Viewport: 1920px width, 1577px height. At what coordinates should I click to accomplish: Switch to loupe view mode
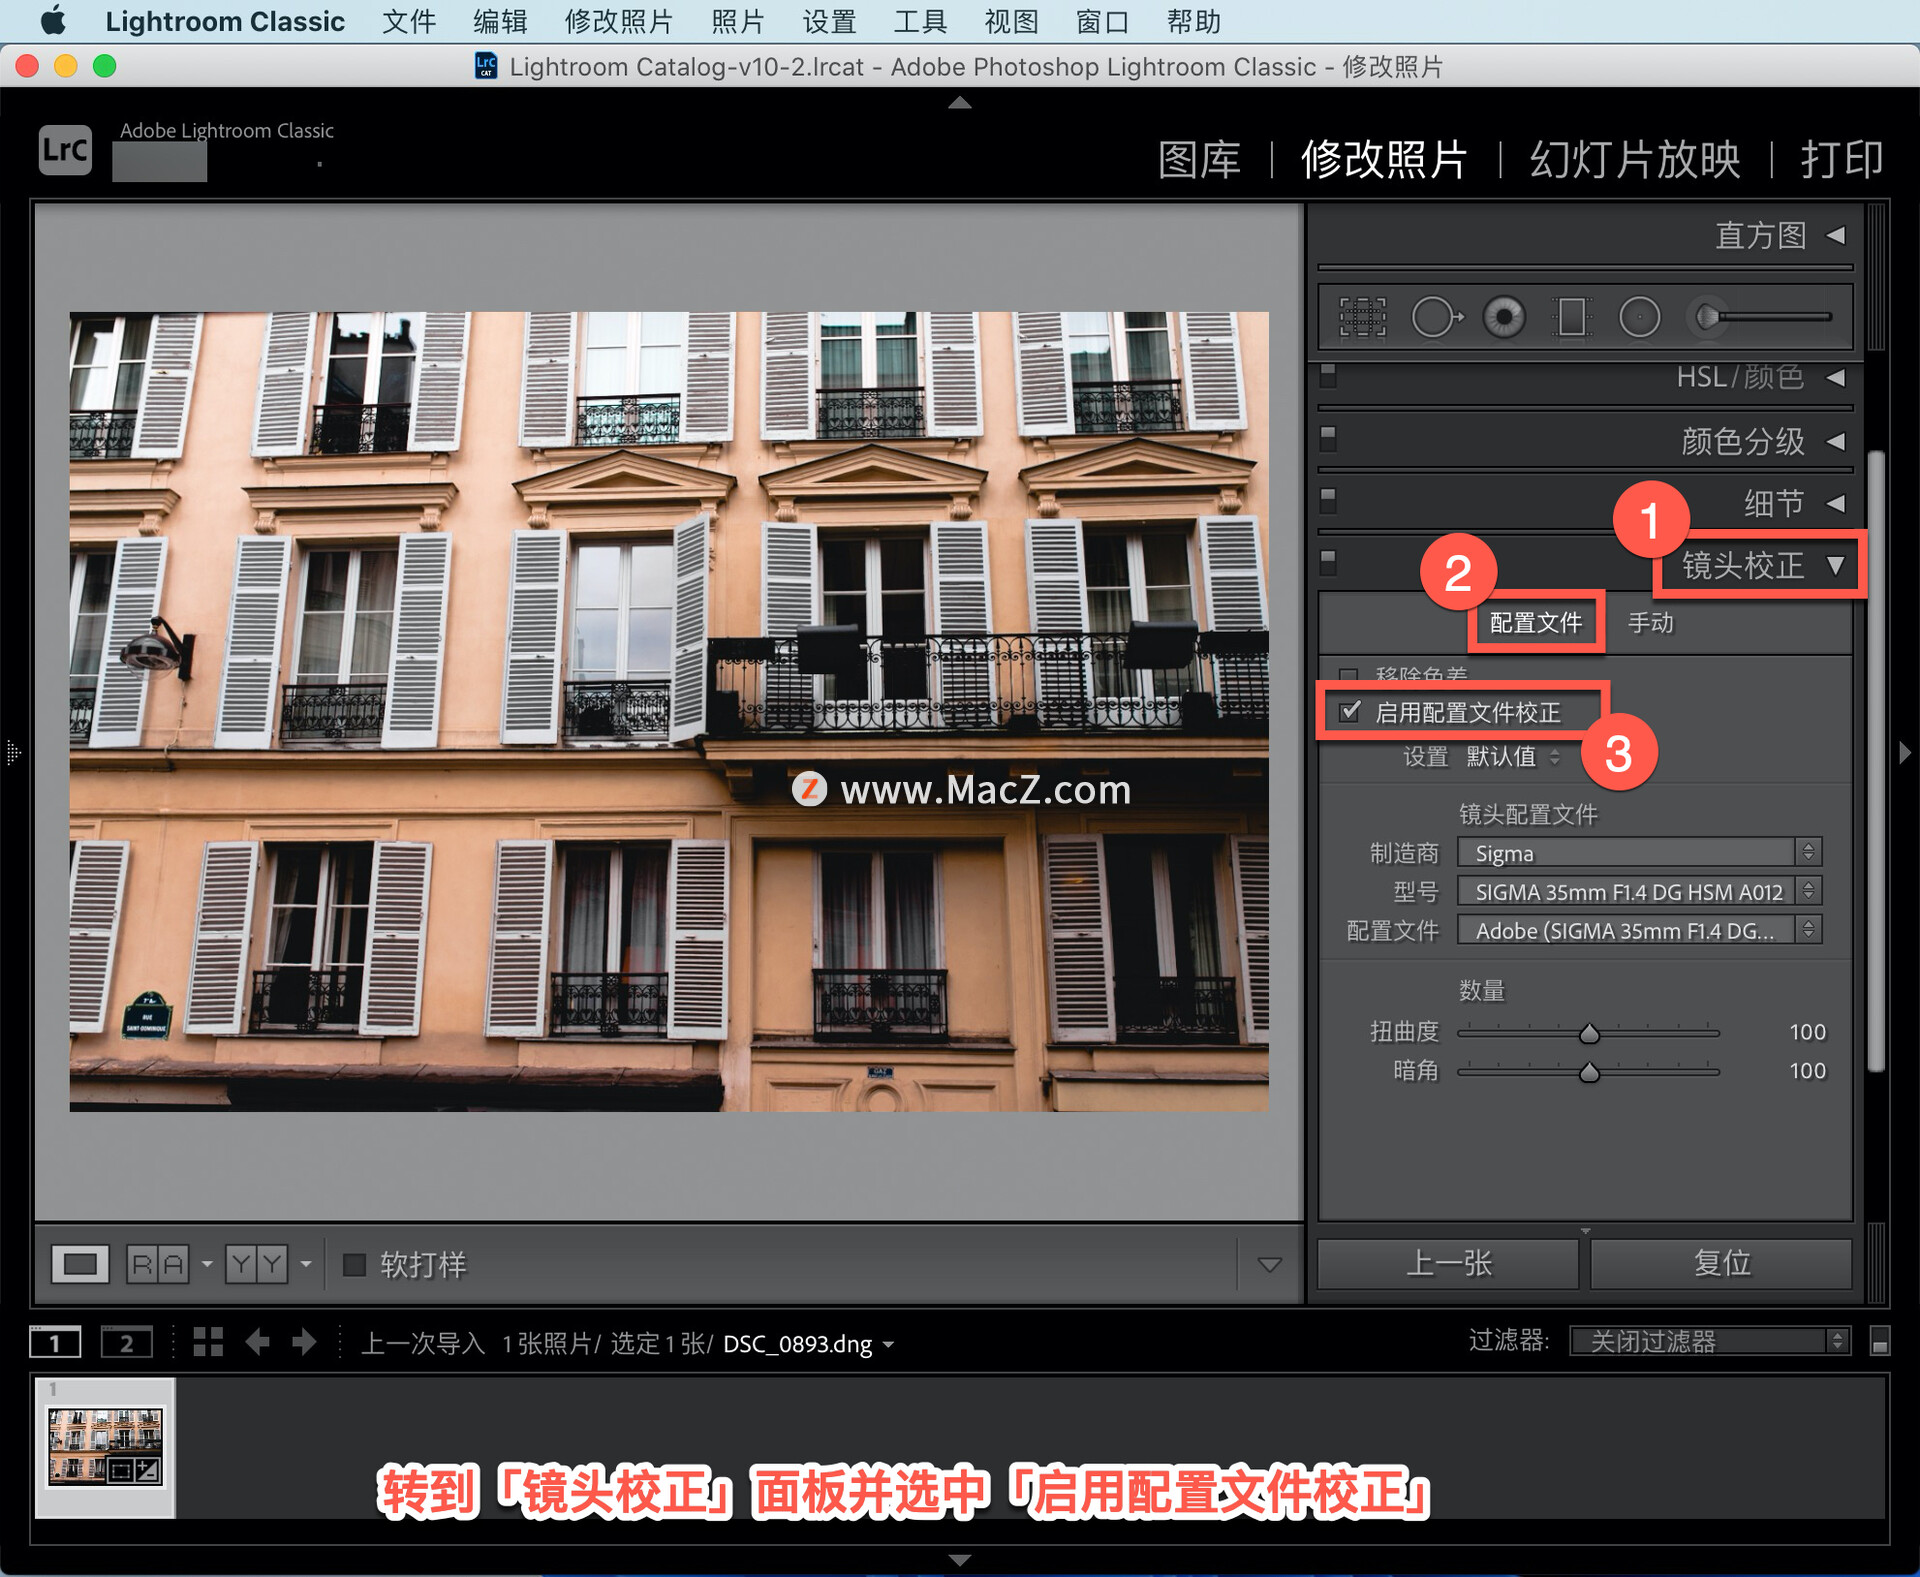80,1264
